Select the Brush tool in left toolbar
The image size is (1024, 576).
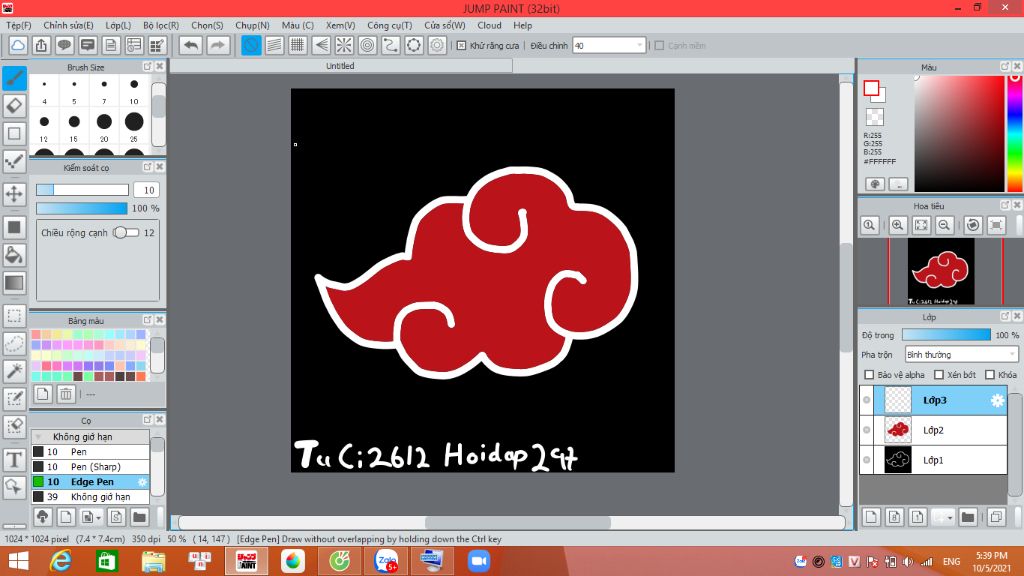click(x=14, y=78)
